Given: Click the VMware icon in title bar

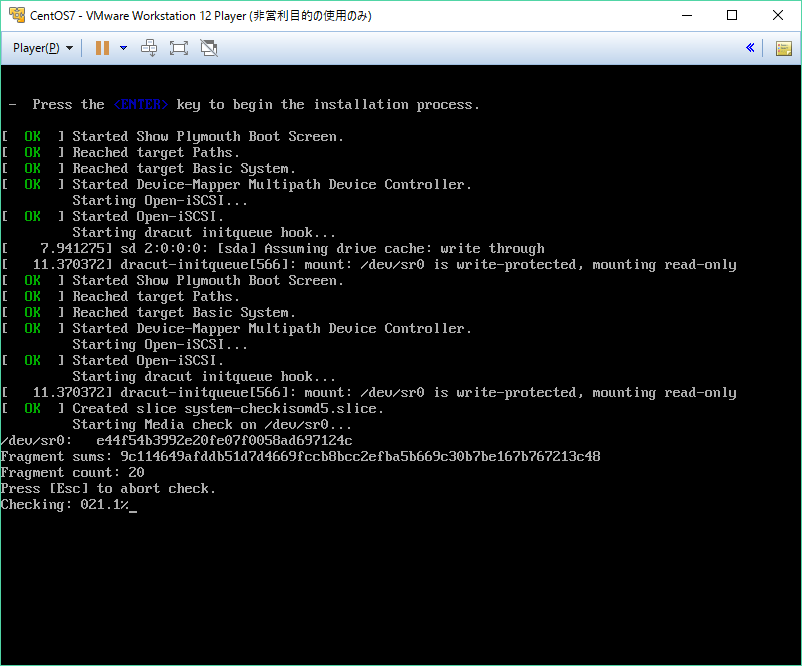Looking at the screenshot, I should 17,15.
